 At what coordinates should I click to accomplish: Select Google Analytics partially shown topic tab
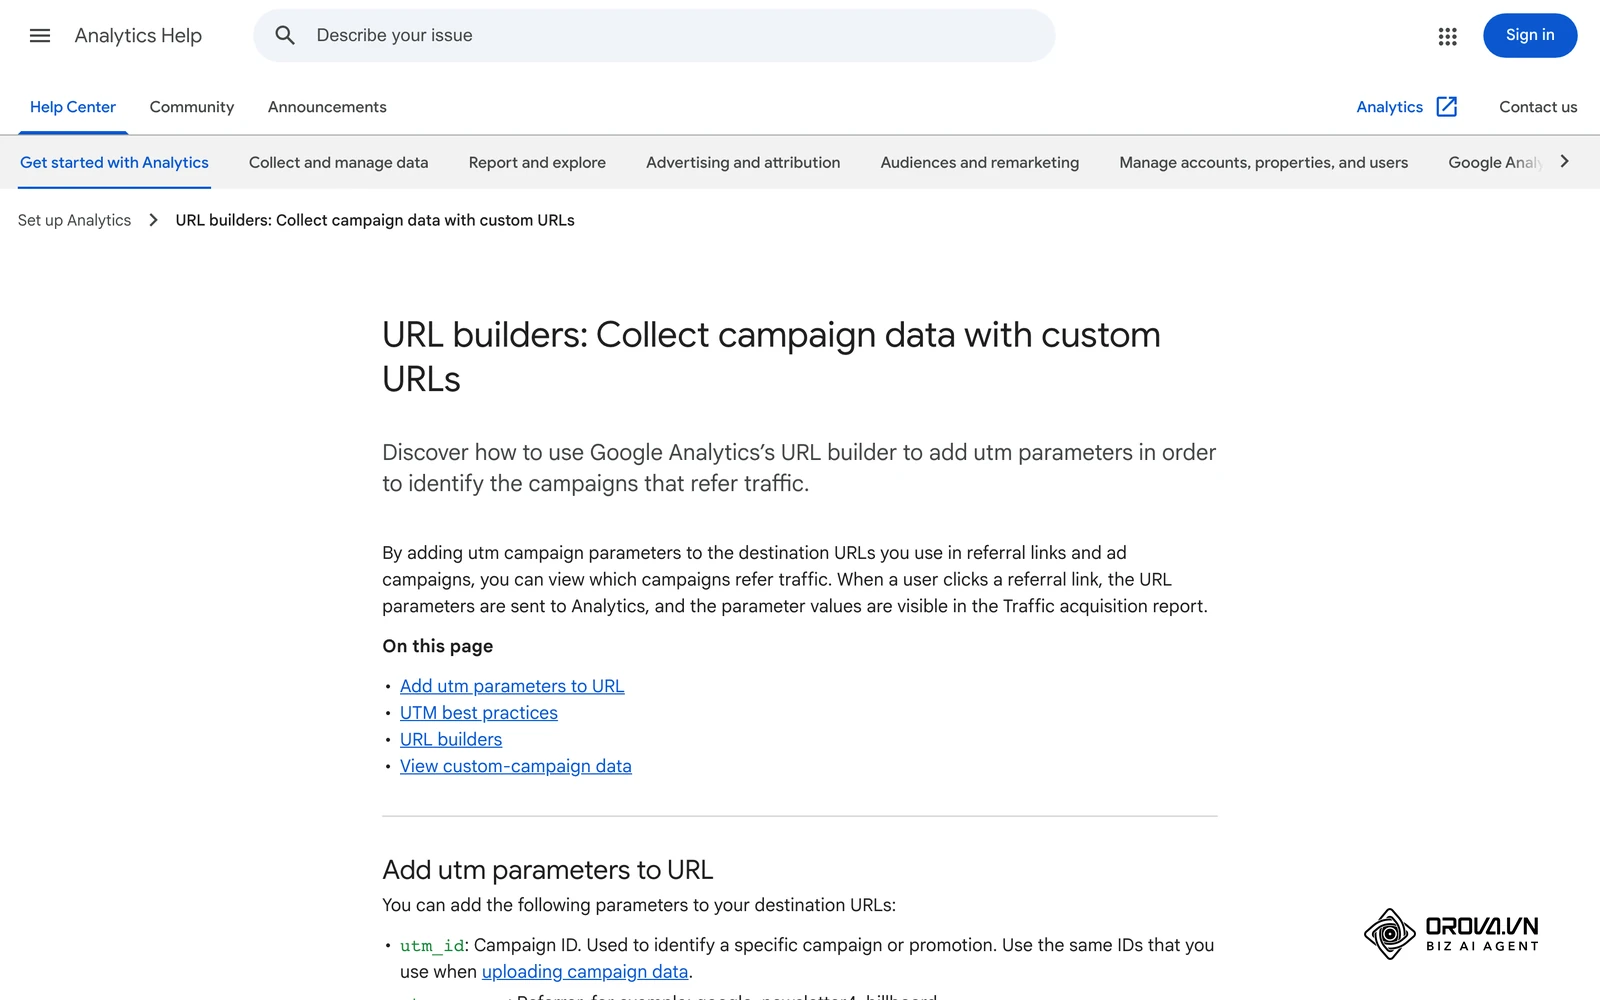point(1494,162)
